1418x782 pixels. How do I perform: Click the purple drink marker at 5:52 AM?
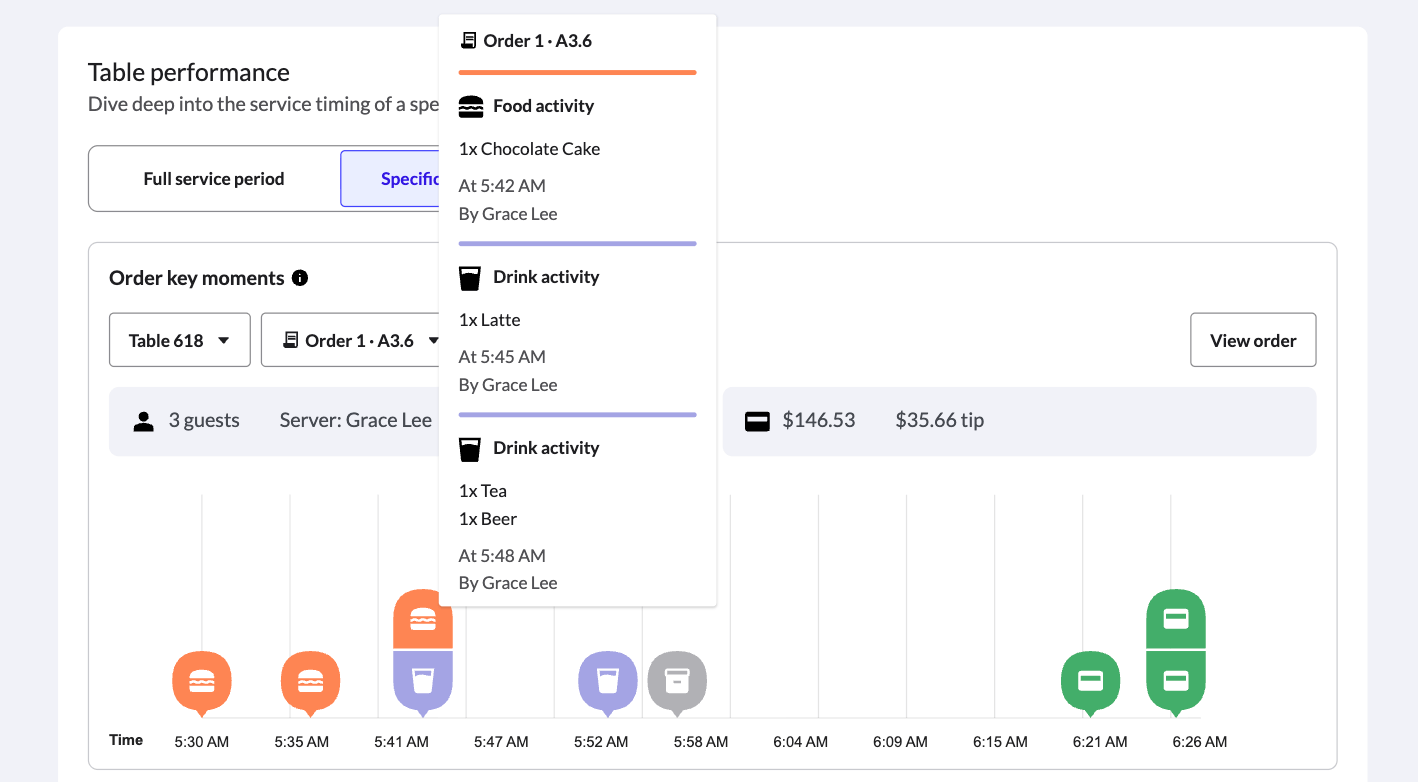tap(608, 682)
